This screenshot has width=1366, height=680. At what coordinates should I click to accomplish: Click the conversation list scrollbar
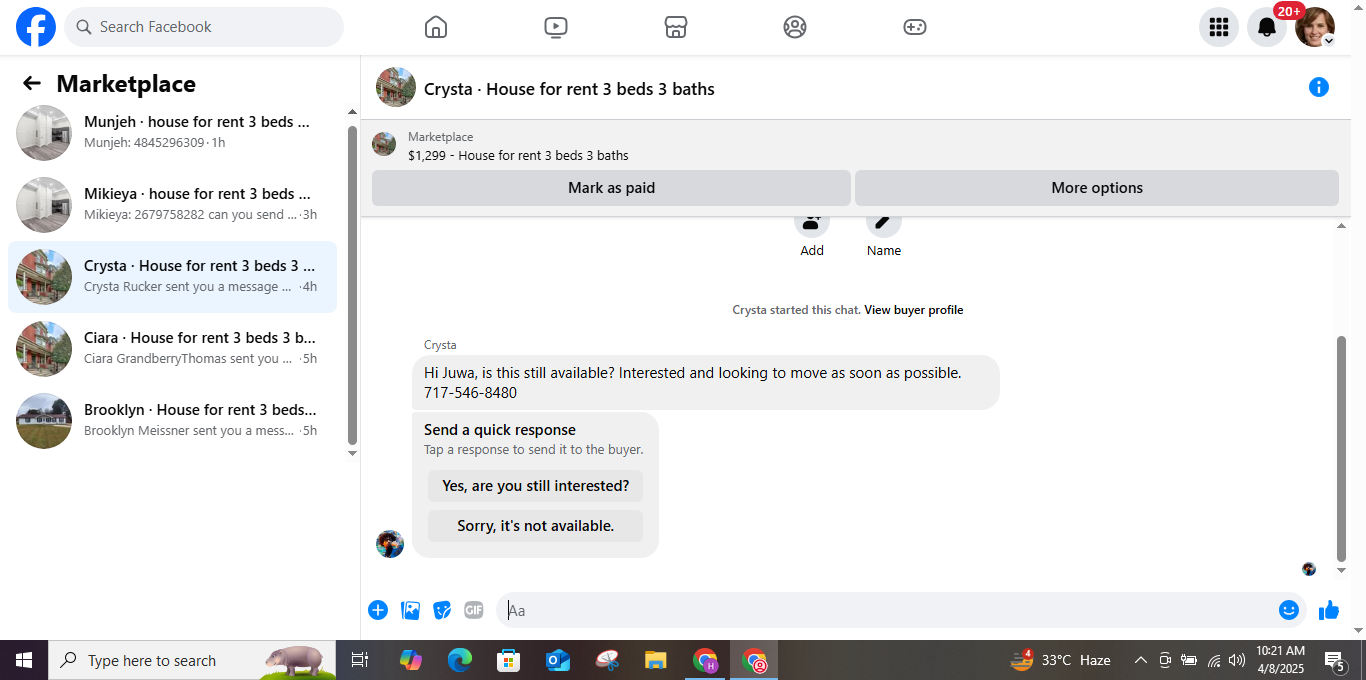click(x=352, y=285)
